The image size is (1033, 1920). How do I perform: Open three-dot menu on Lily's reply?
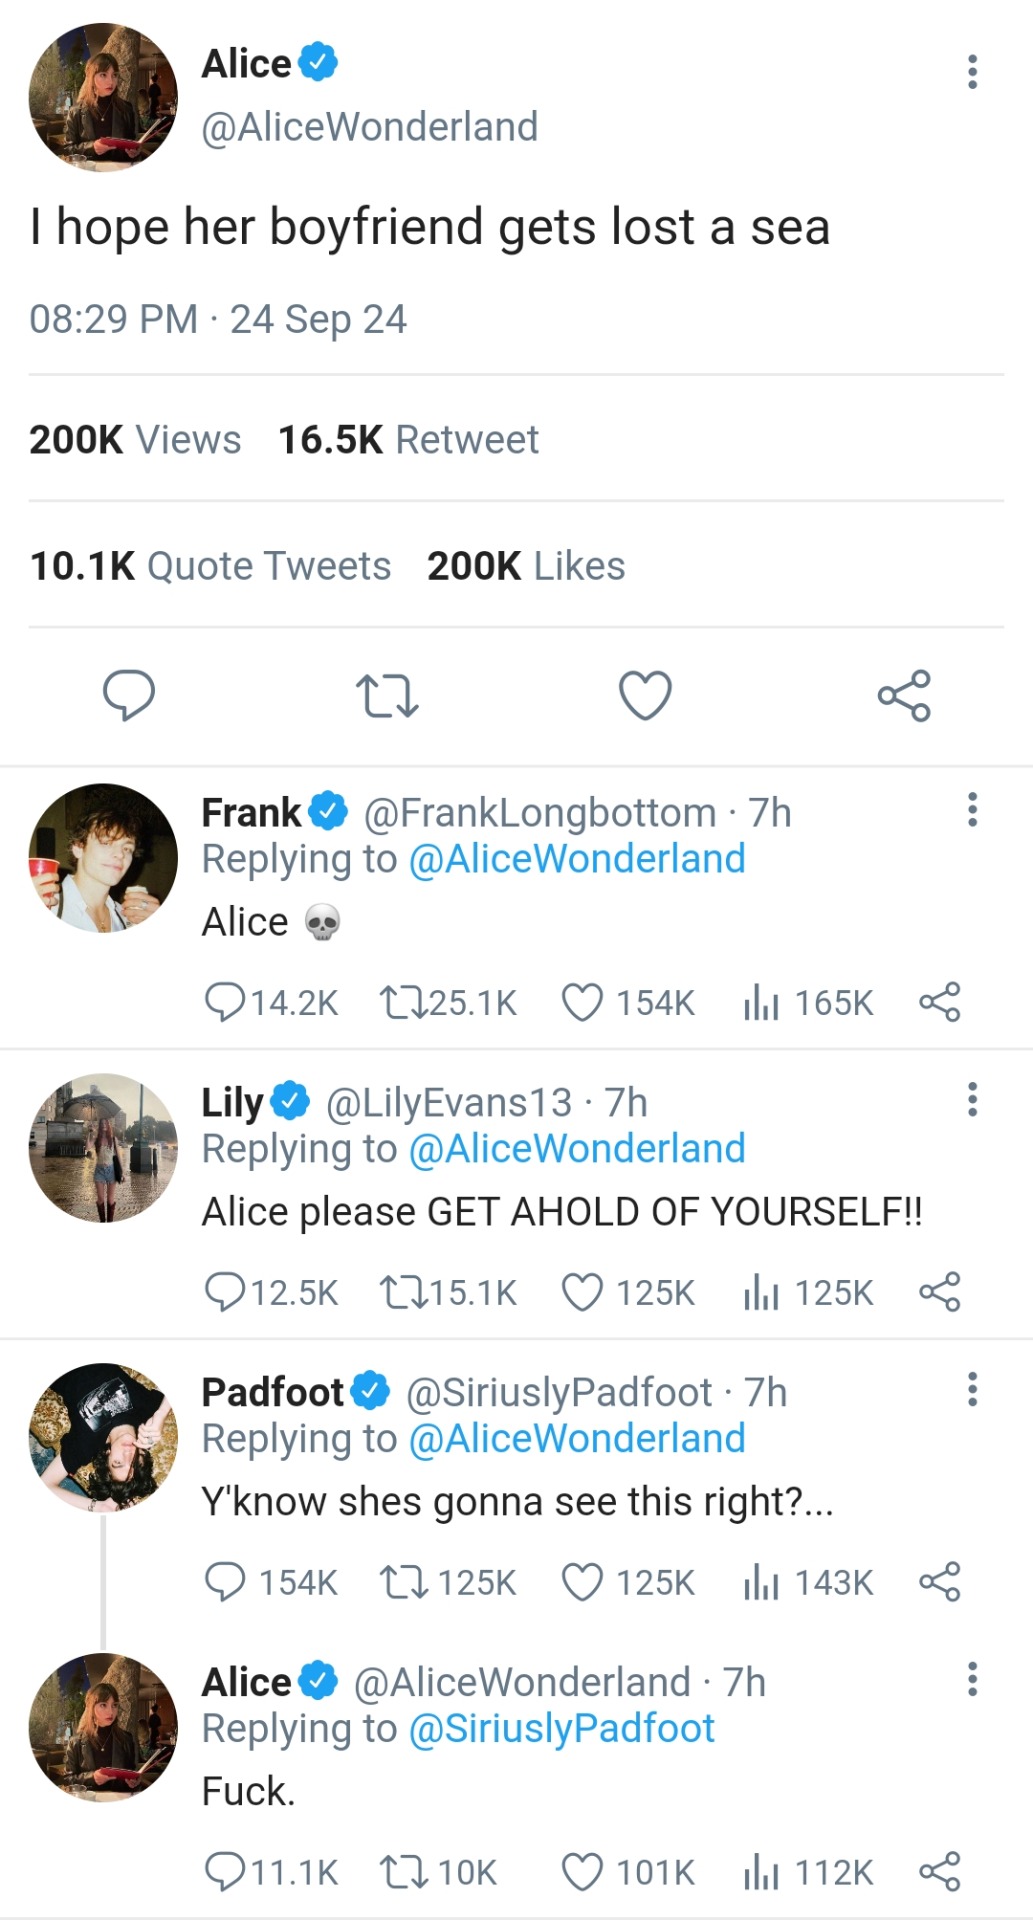[972, 1100]
